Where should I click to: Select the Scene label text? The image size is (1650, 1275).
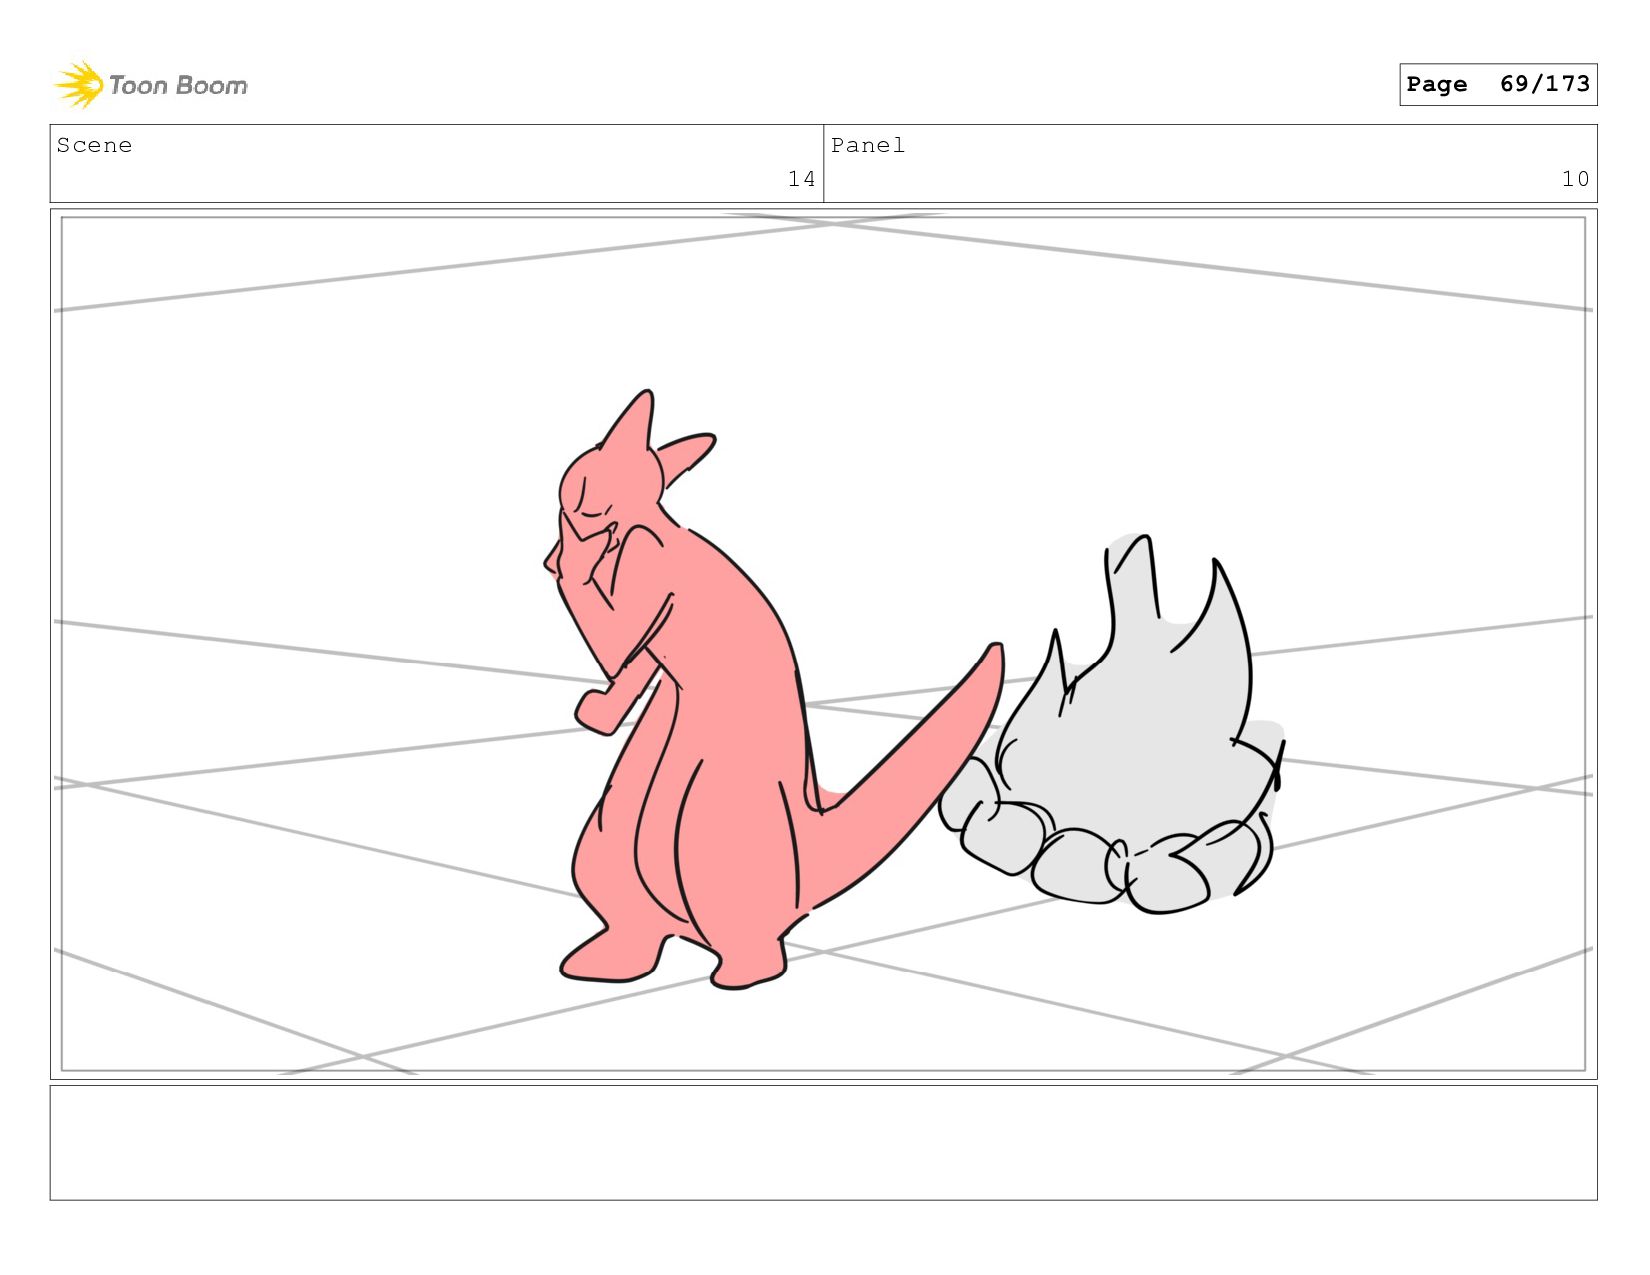tap(94, 145)
